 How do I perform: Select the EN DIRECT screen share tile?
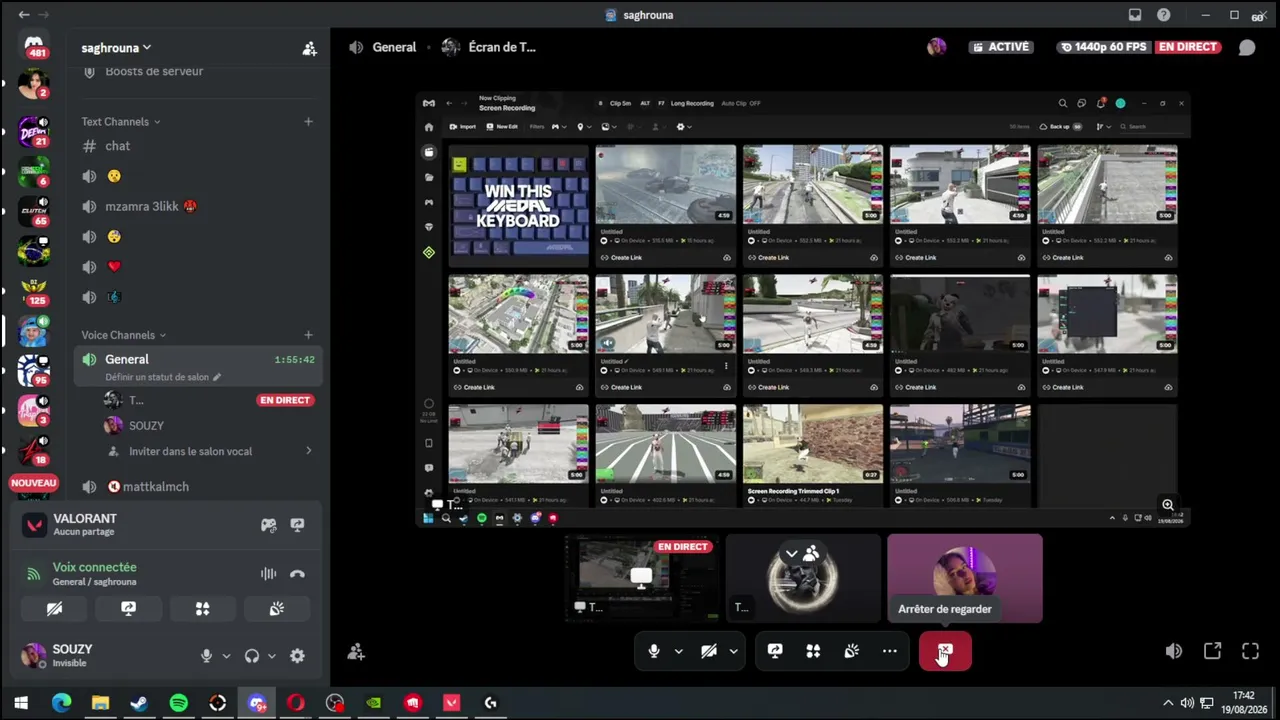coord(642,578)
